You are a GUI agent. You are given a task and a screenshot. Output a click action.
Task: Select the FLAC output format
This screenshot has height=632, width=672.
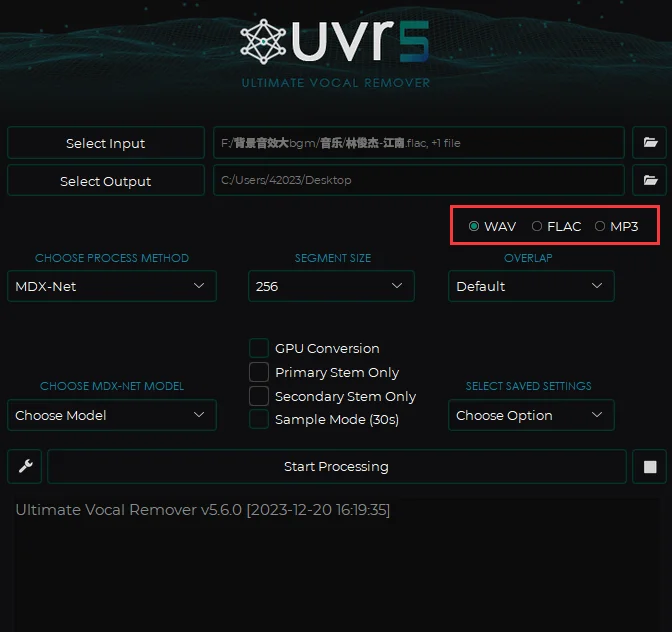click(x=537, y=226)
